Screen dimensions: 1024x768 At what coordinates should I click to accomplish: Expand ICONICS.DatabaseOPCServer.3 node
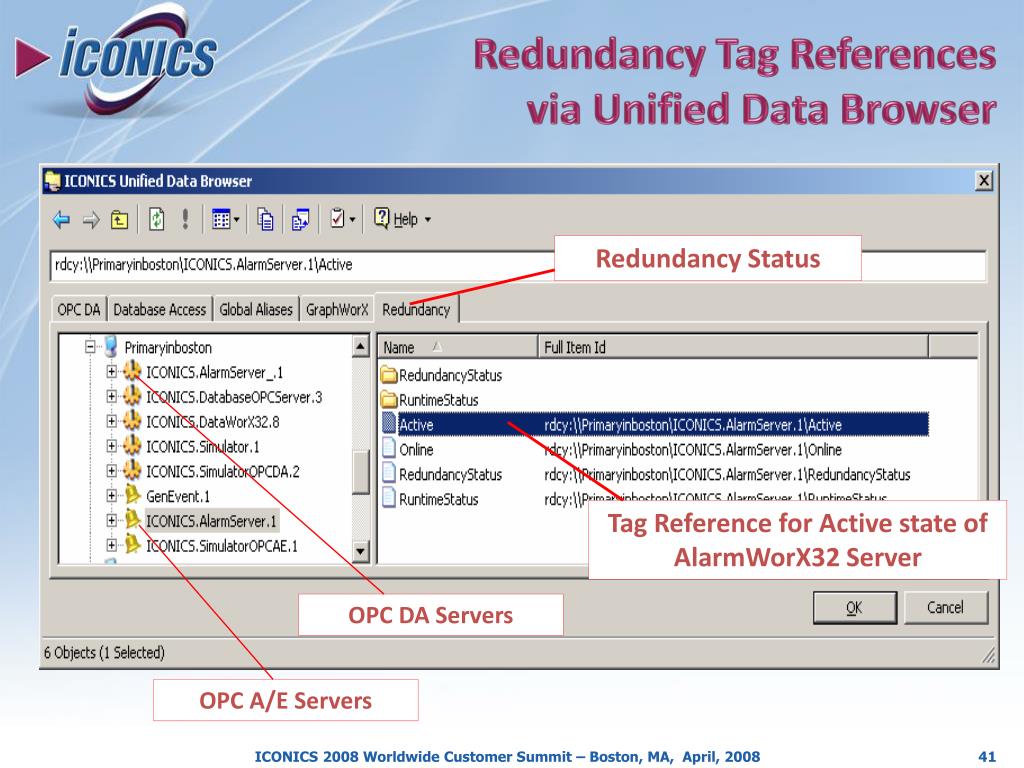112,396
